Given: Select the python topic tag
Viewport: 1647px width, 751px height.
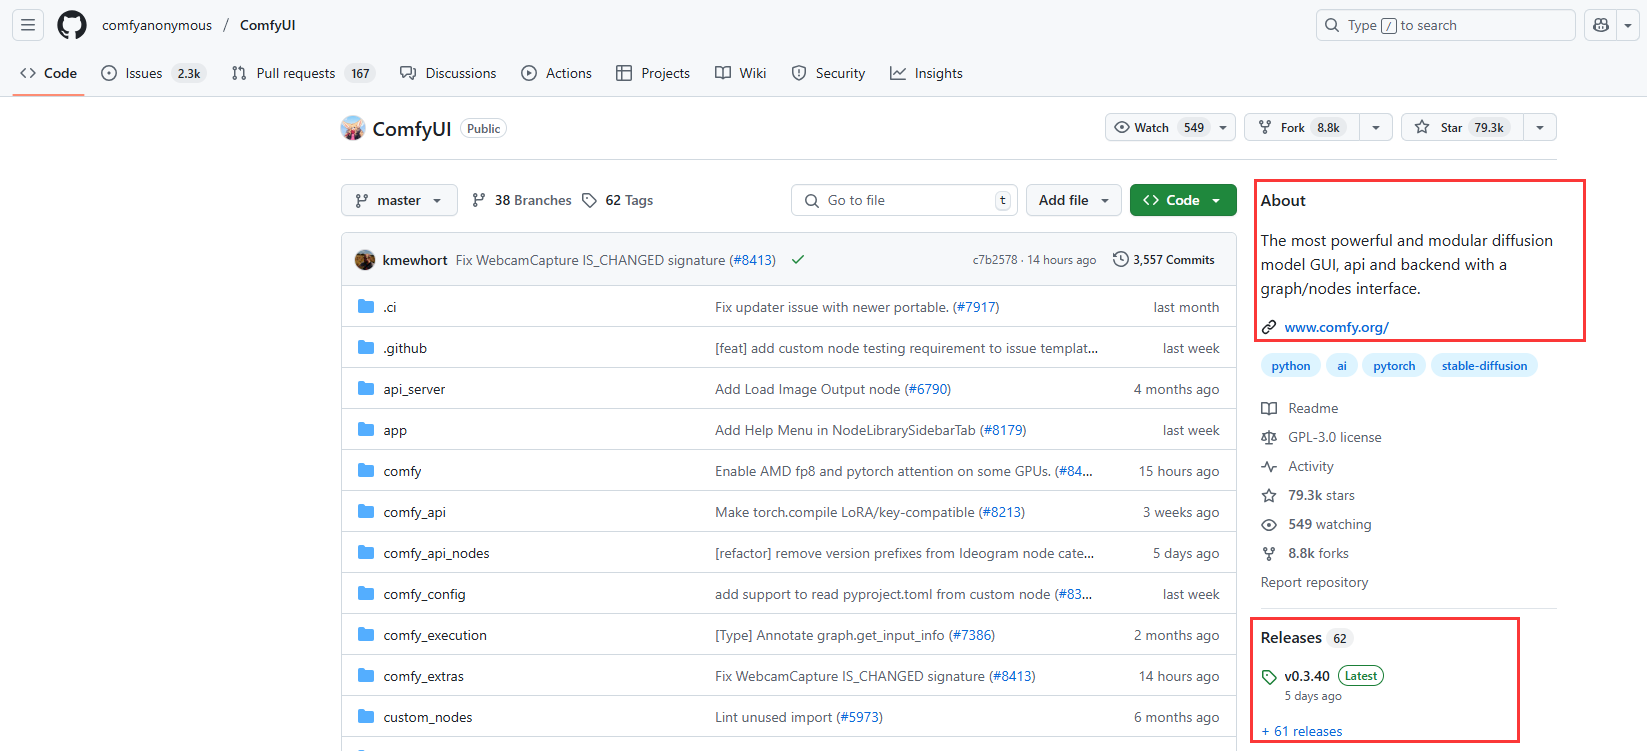Looking at the screenshot, I should 1290,366.
